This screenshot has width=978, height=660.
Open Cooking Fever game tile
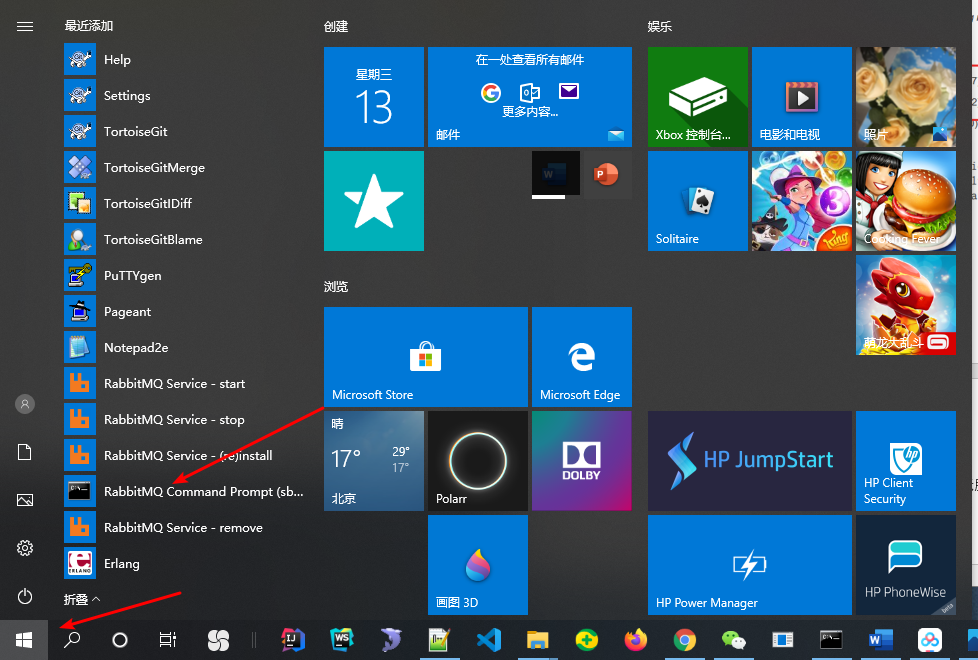tap(906, 201)
